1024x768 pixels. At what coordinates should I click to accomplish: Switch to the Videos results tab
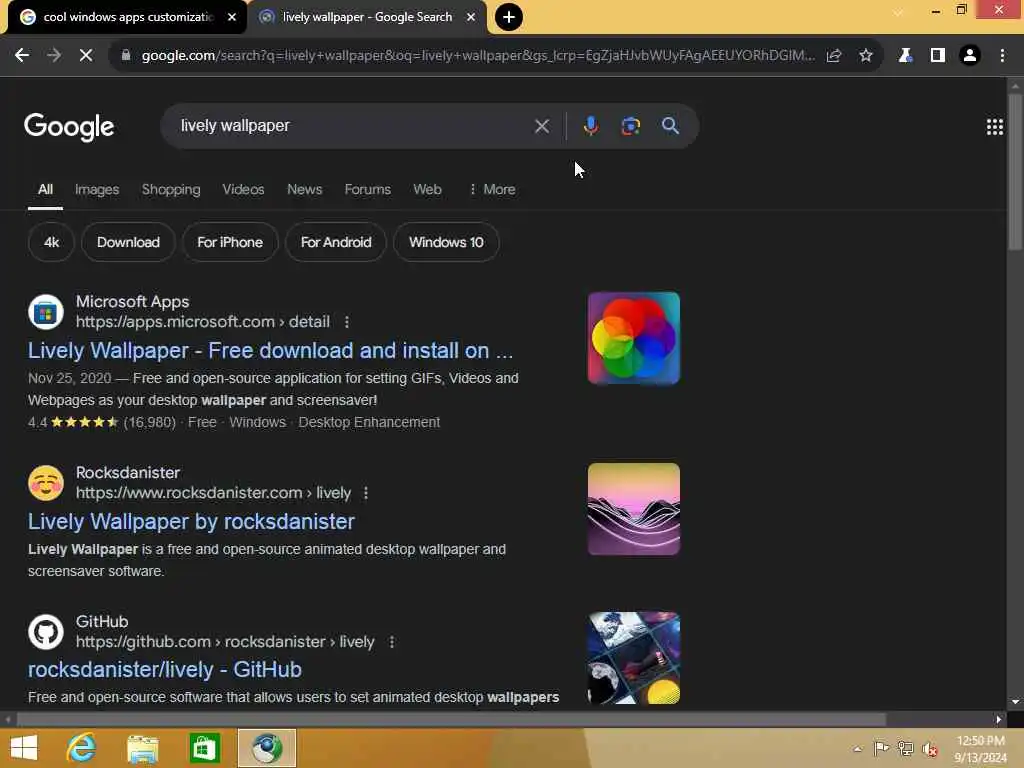243,189
